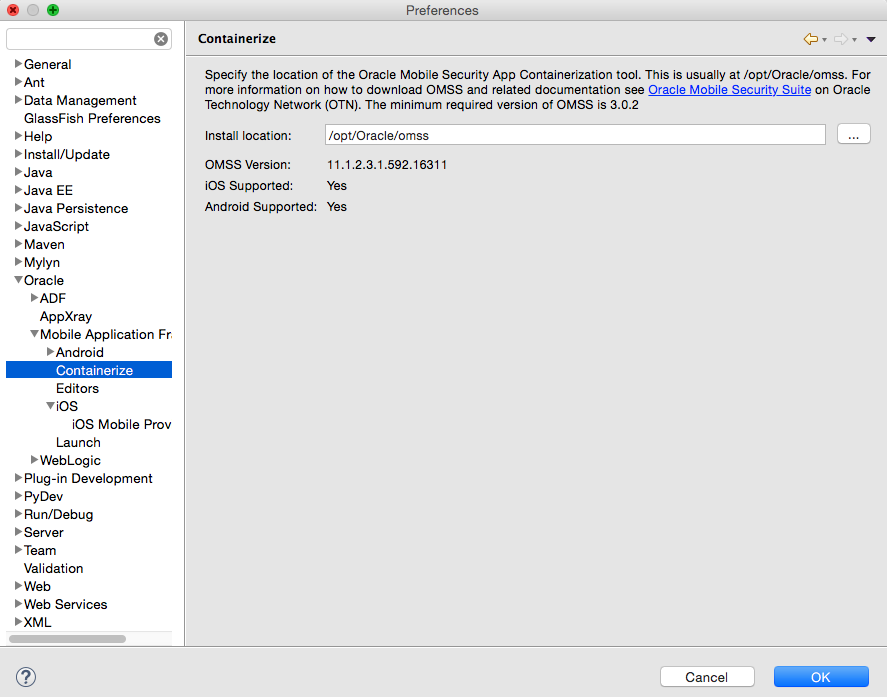Select Help tree item
The height and width of the screenshot is (697, 887).
[x=38, y=136]
